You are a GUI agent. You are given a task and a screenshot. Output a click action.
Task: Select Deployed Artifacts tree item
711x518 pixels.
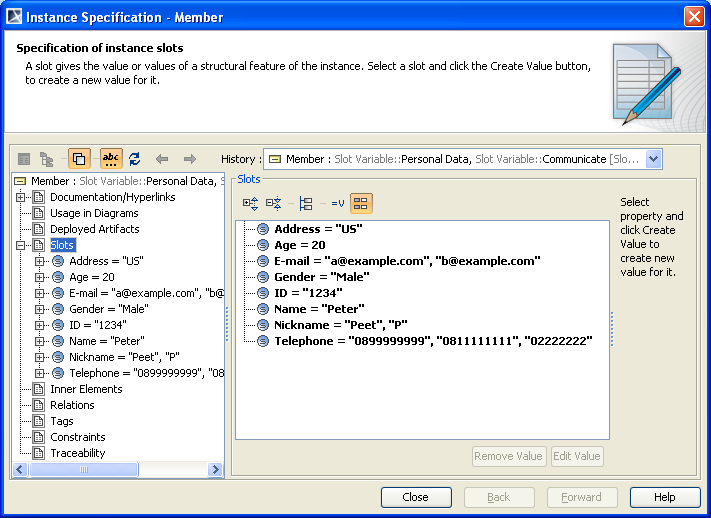click(x=94, y=229)
